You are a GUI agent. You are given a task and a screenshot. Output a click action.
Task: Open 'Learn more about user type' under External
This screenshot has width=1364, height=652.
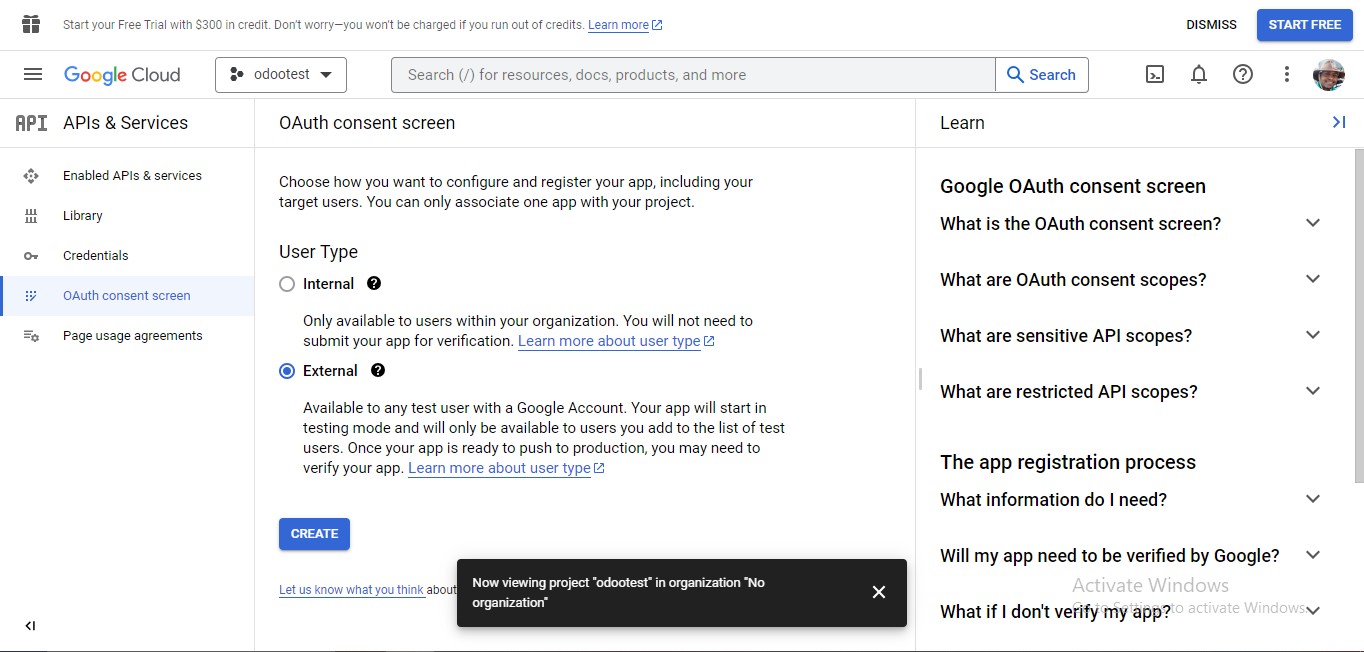point(506,468)
